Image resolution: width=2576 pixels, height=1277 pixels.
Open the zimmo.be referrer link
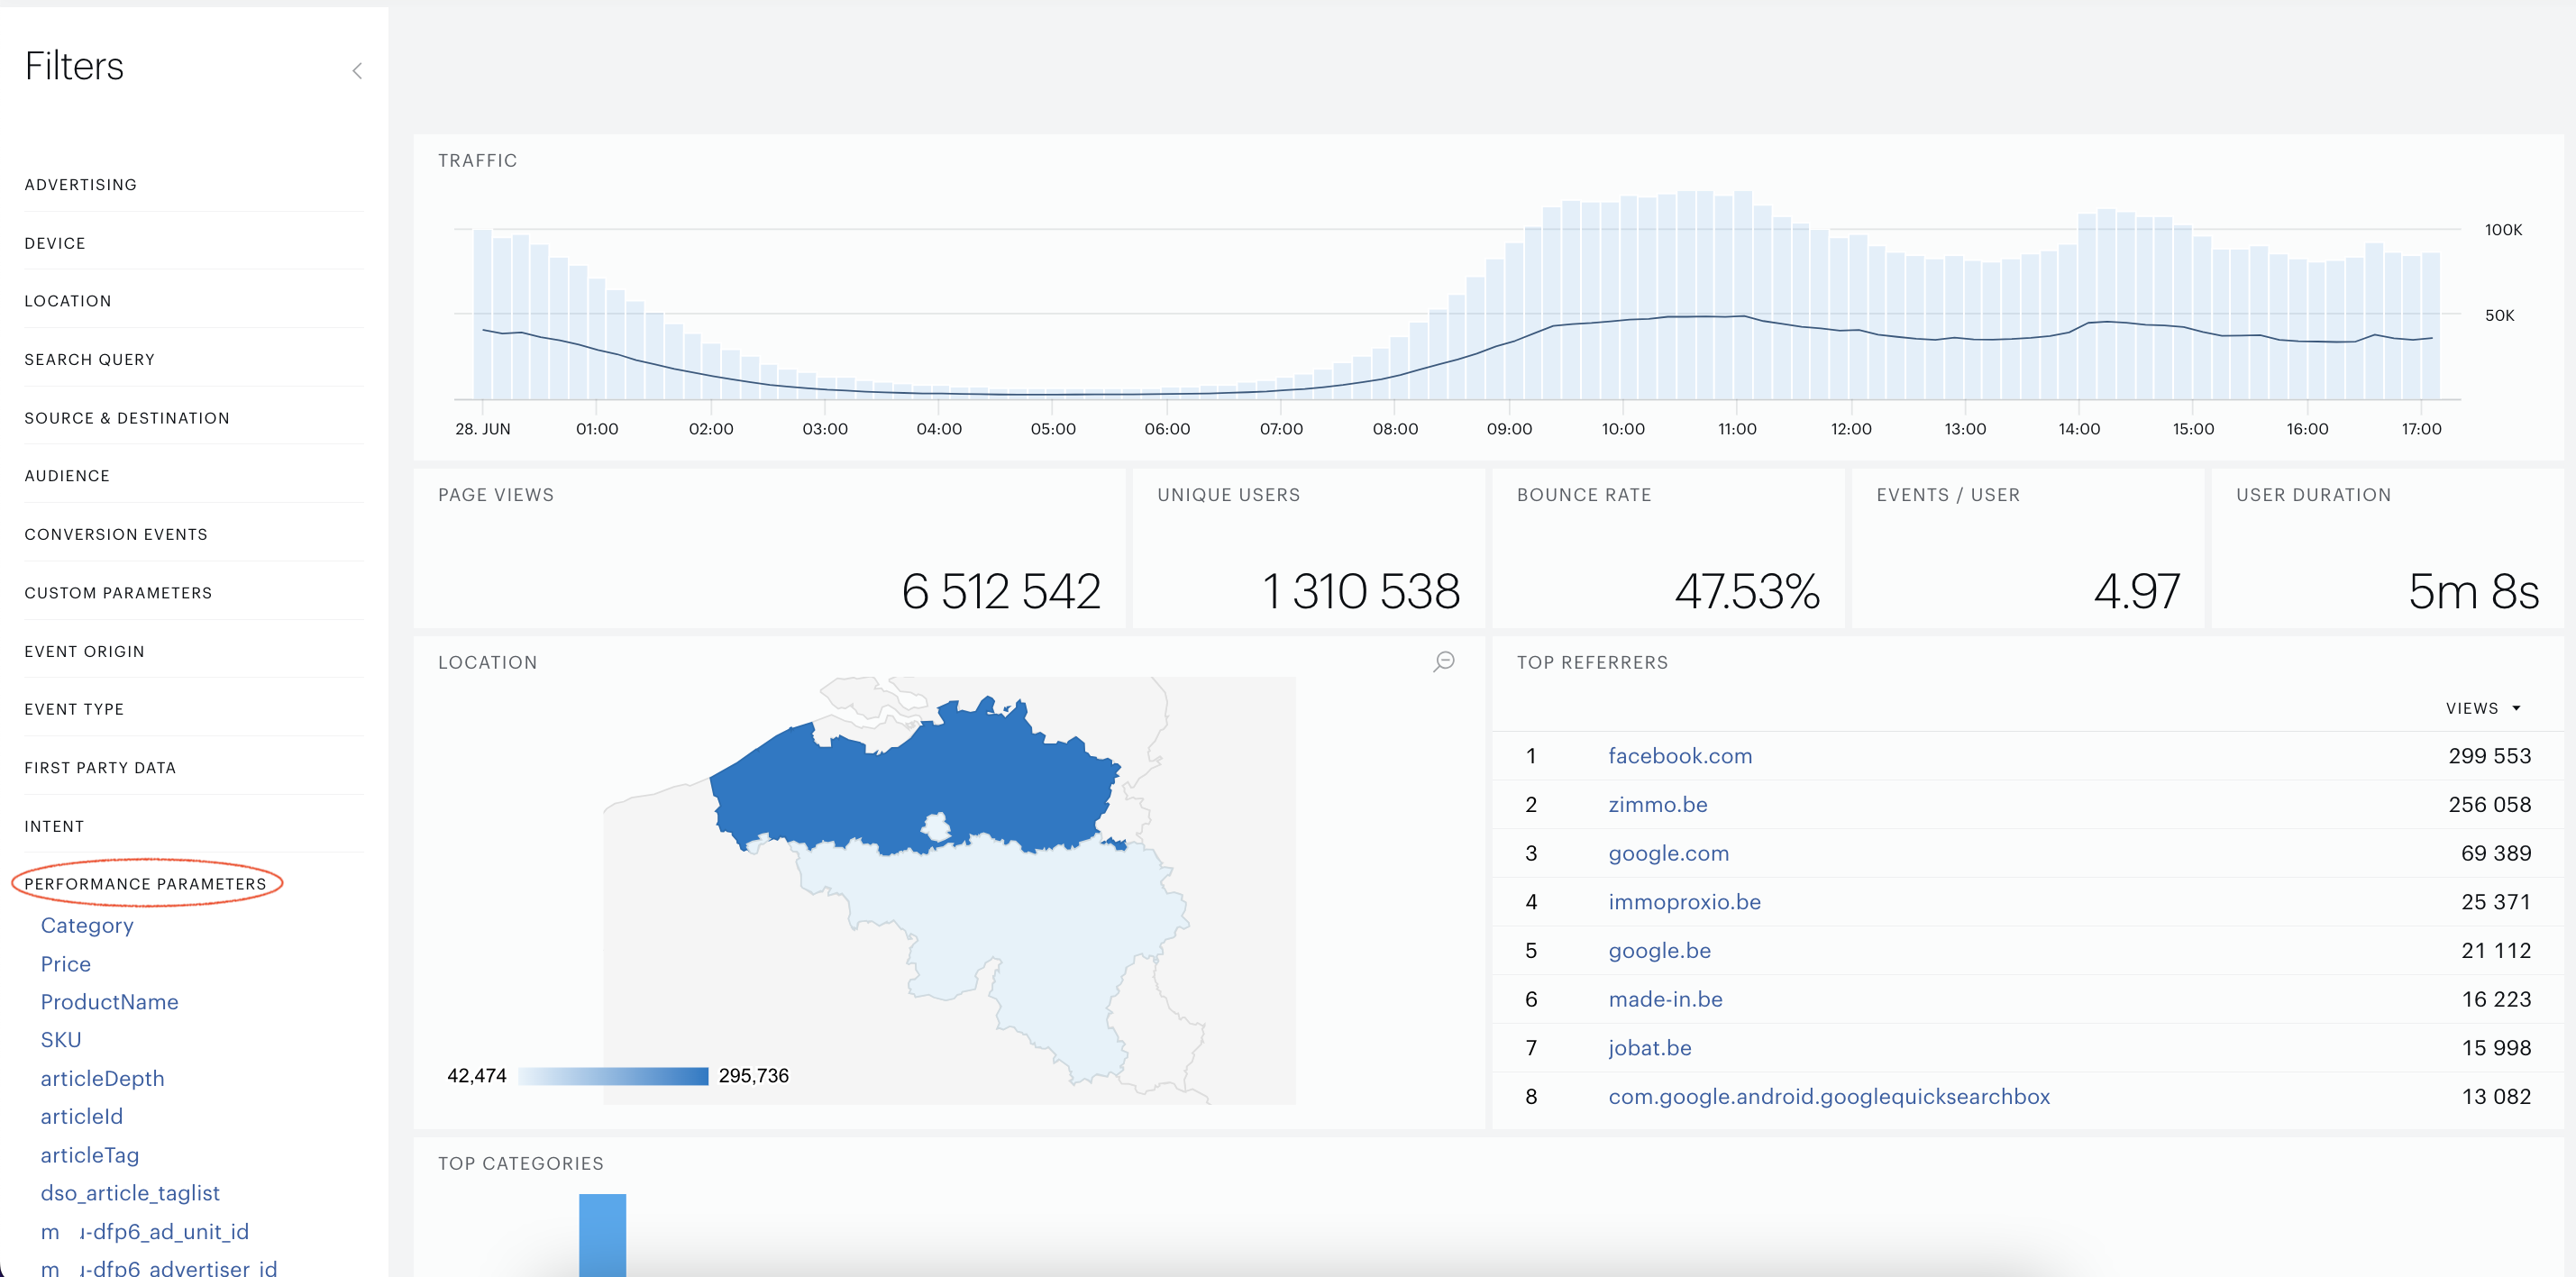click(x=1658, y=804)
